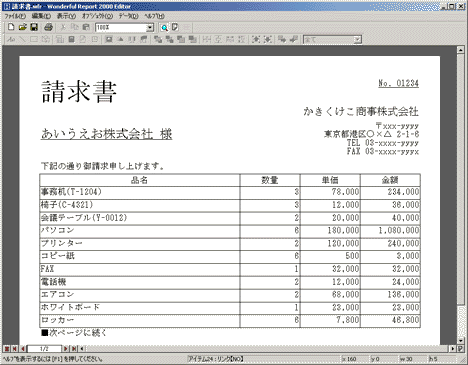Image resolution: width=468 pixels, height=365 pixels.
Task: Click the page number field showing 1/2
Action: click(x=44, y=349)
